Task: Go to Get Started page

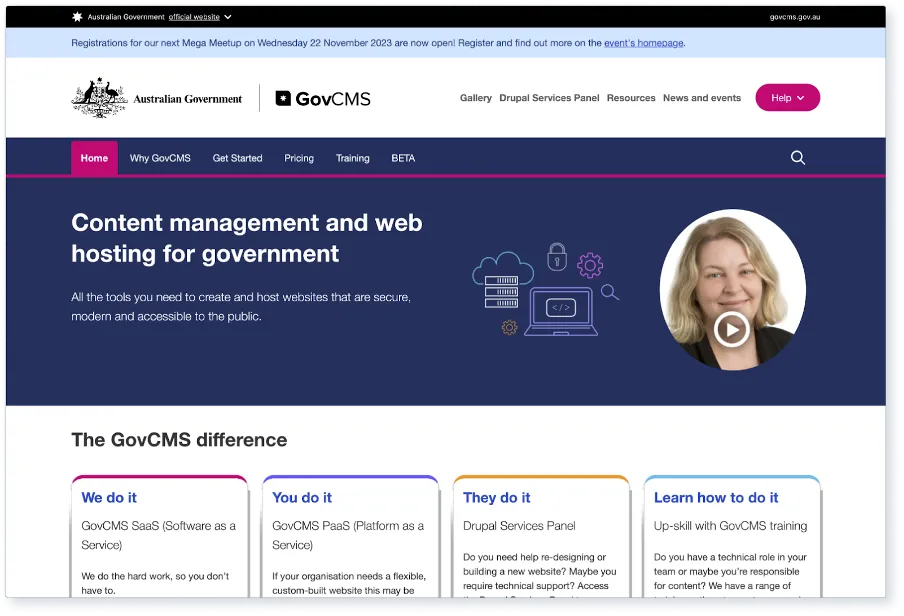Action: point(237,158)
